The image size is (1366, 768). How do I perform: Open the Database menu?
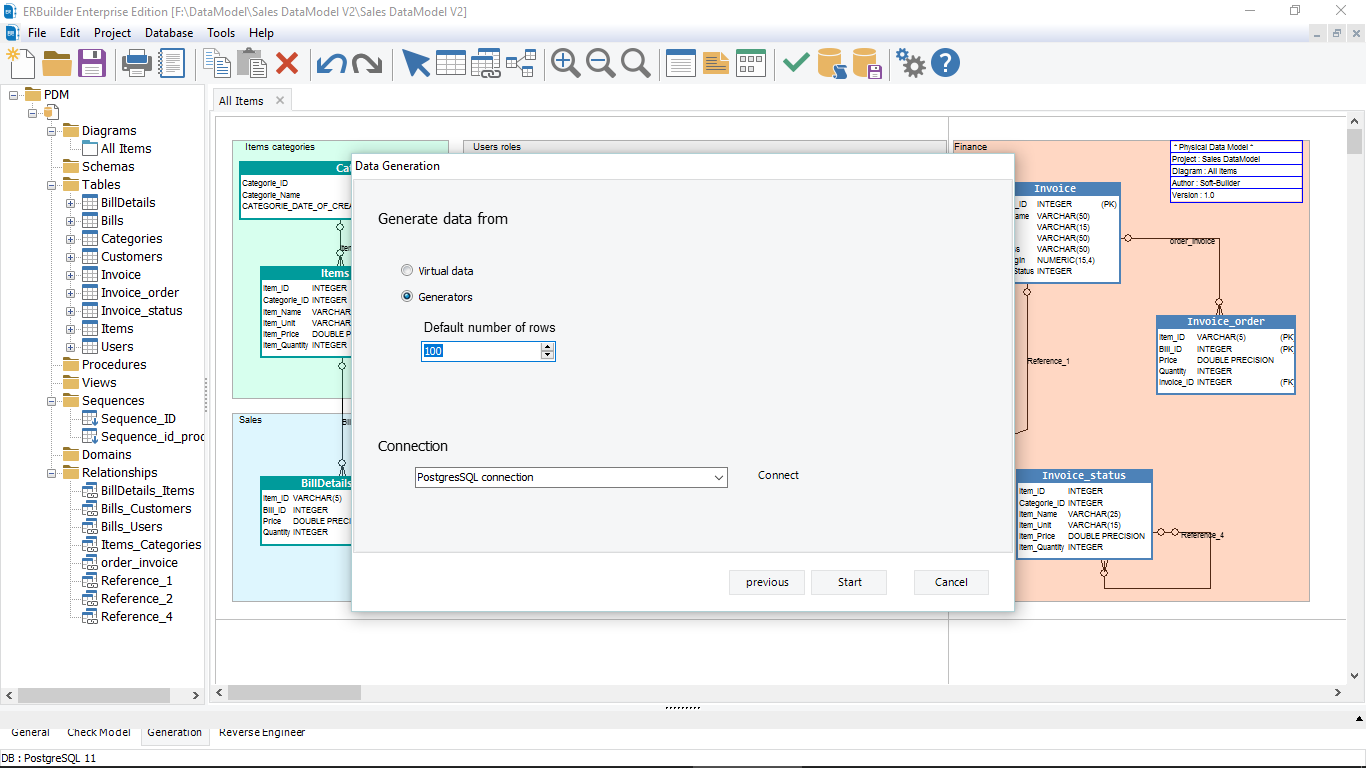(x=168, y=32)
